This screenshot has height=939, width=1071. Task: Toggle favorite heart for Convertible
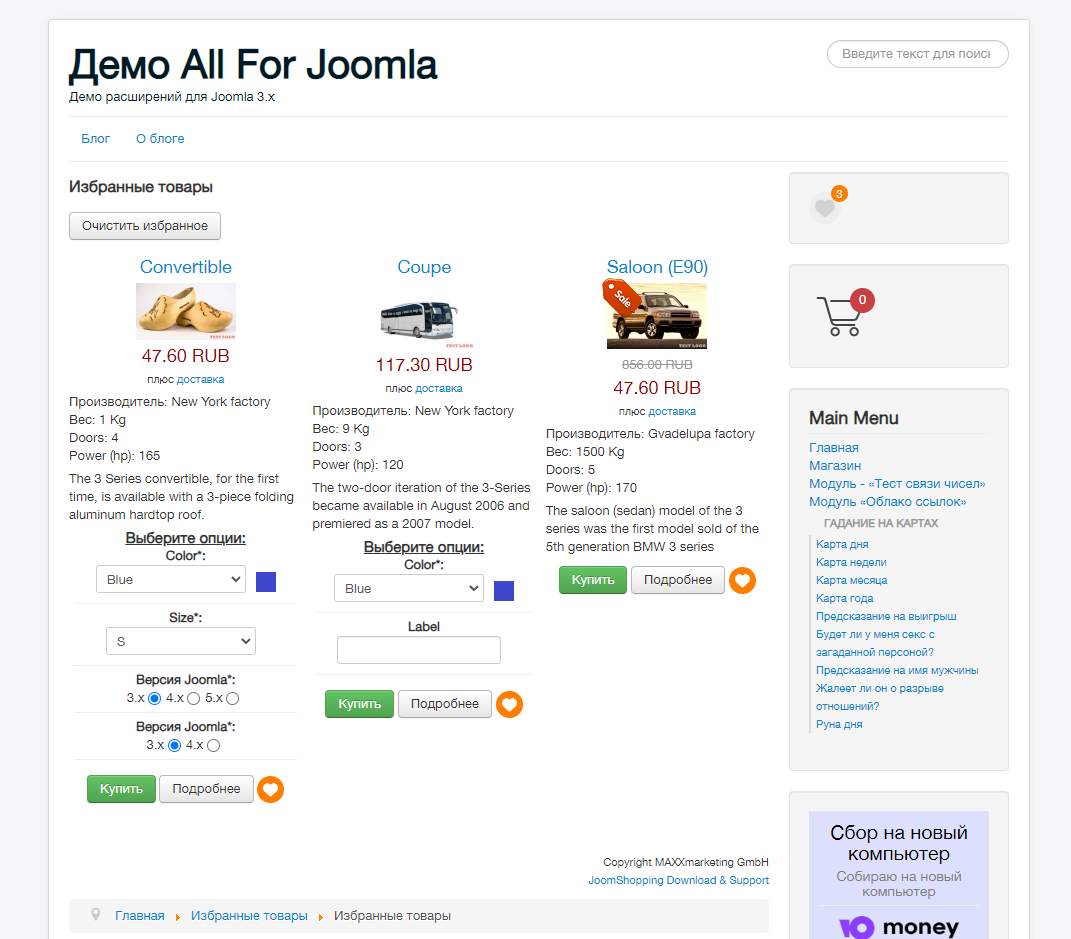(x=270, y=789)
